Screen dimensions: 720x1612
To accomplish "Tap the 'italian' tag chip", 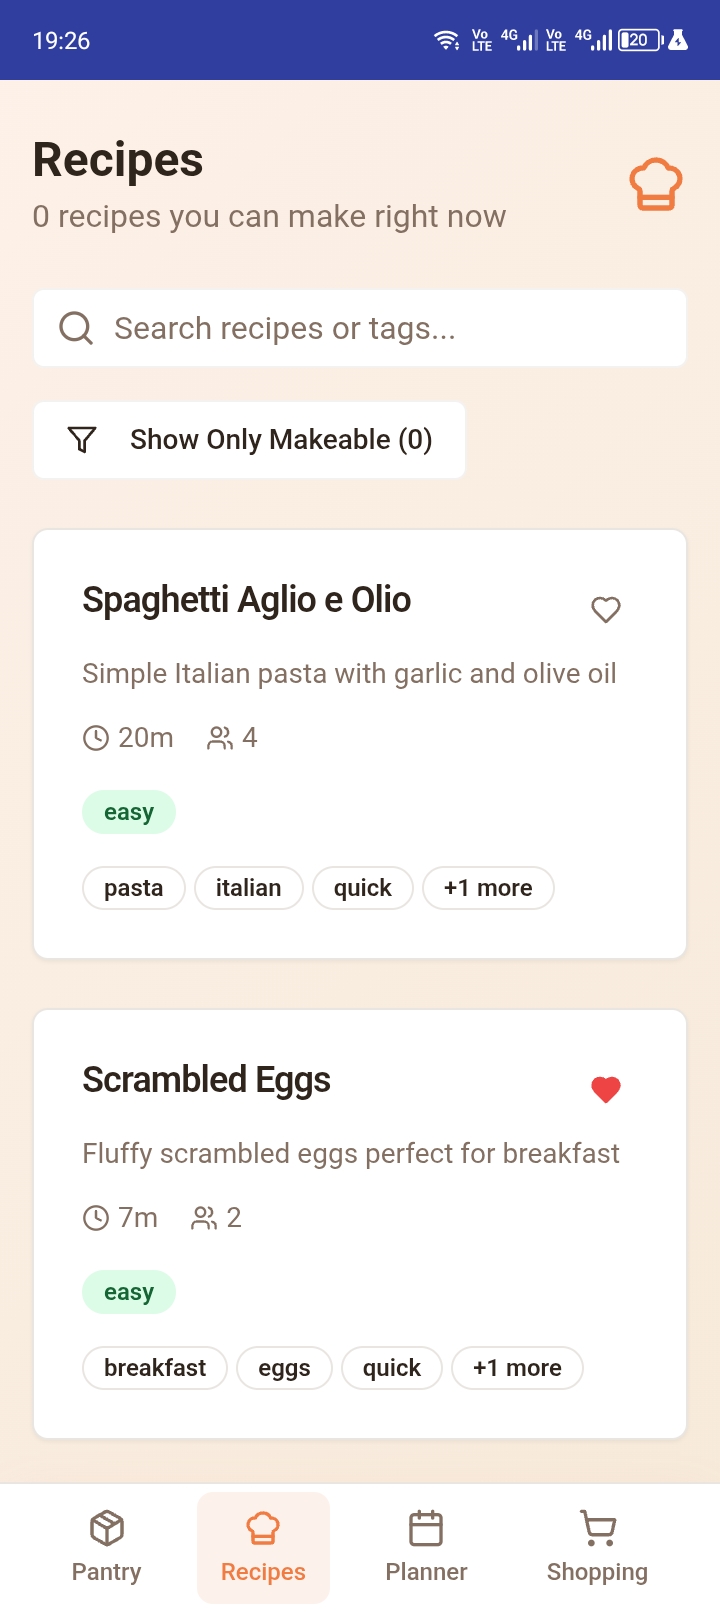I will coord(248,888).
